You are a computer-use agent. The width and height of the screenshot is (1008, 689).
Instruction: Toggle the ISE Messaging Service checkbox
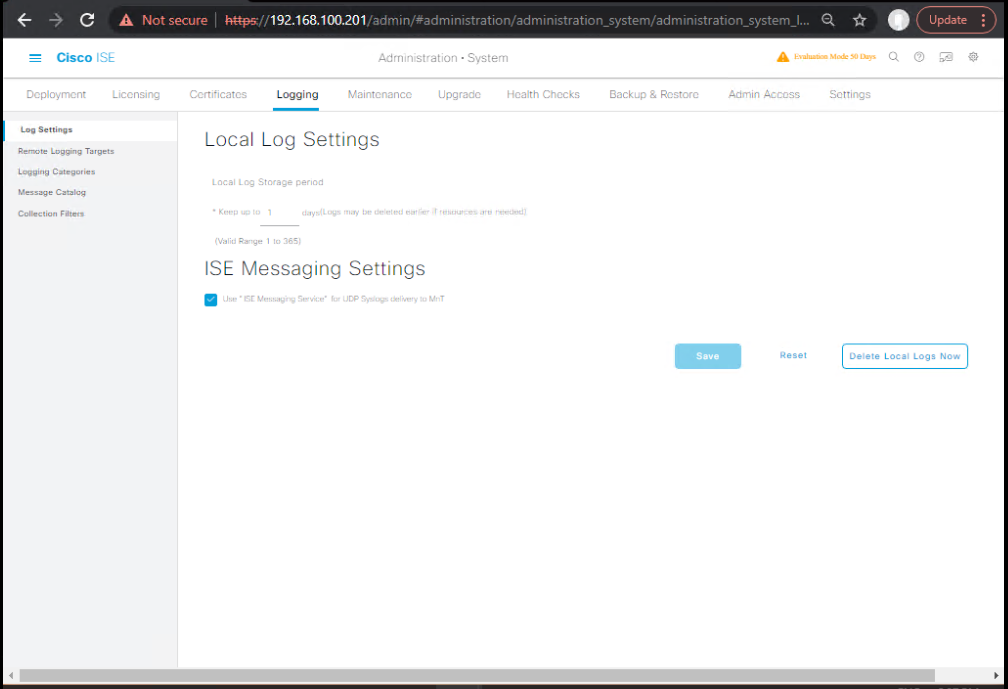click(211, 300)
